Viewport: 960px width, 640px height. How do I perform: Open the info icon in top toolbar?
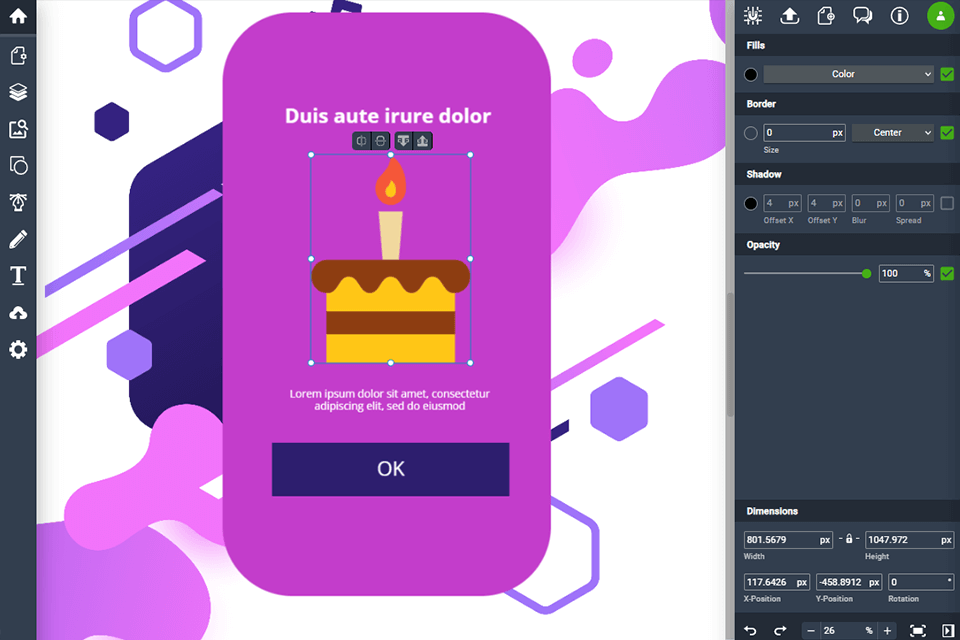point(899,16)
